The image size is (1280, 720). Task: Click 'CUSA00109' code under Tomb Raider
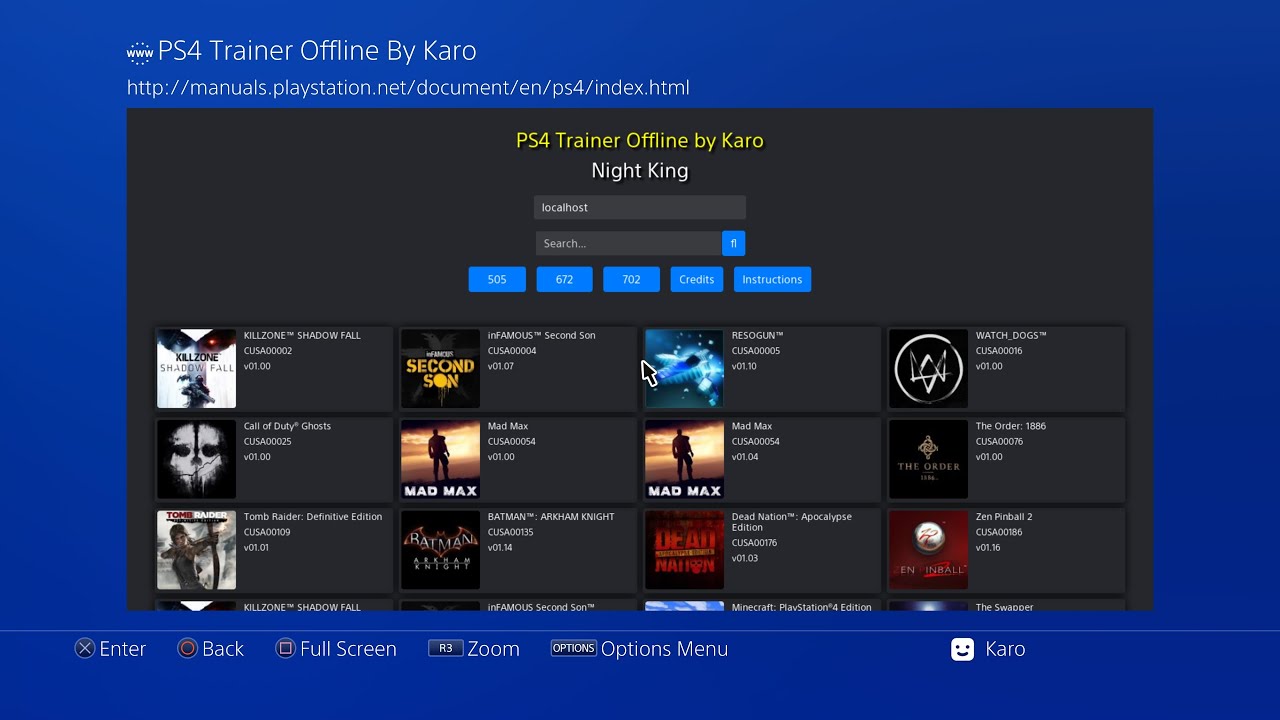tap(267, 533)
